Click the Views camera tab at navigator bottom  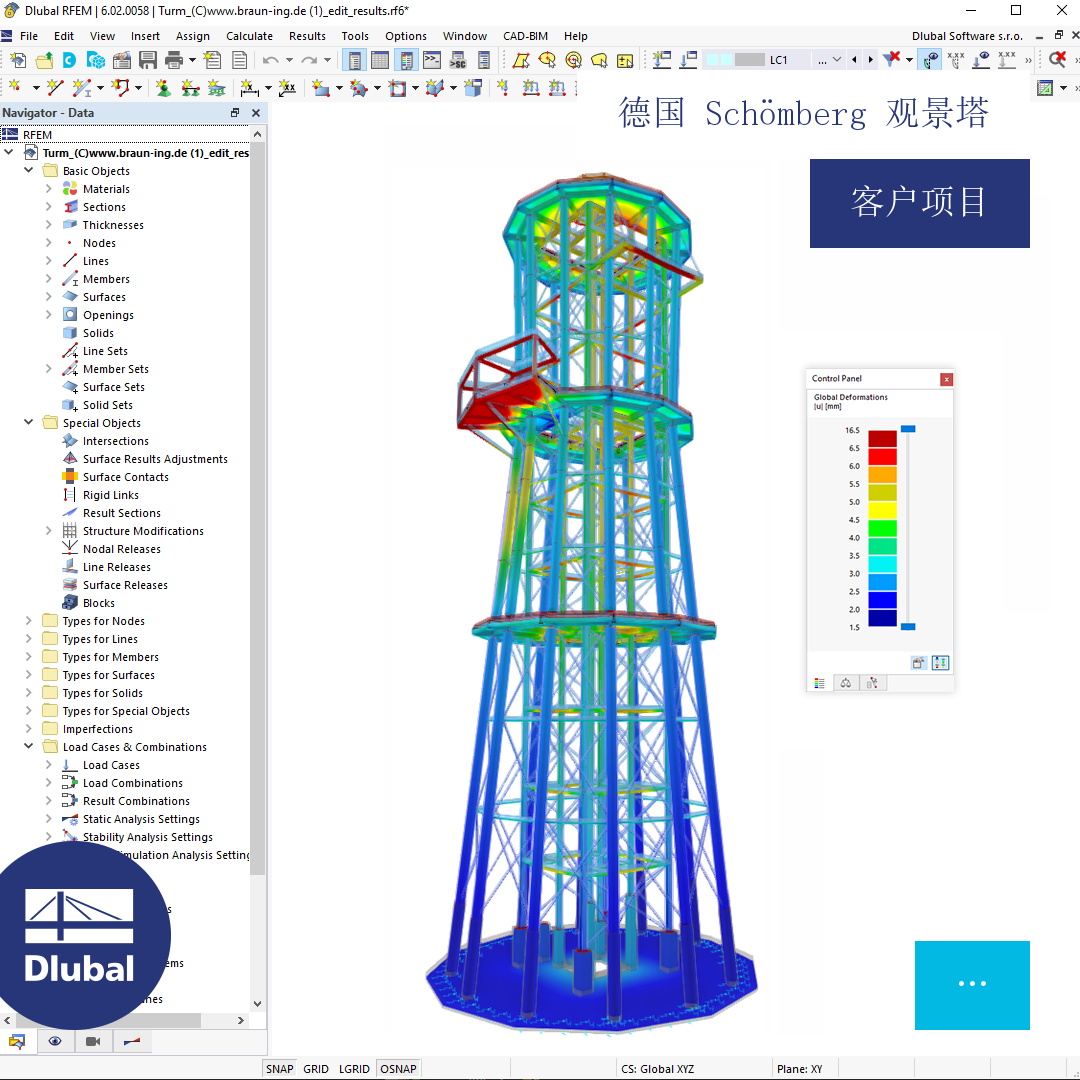93,1041
